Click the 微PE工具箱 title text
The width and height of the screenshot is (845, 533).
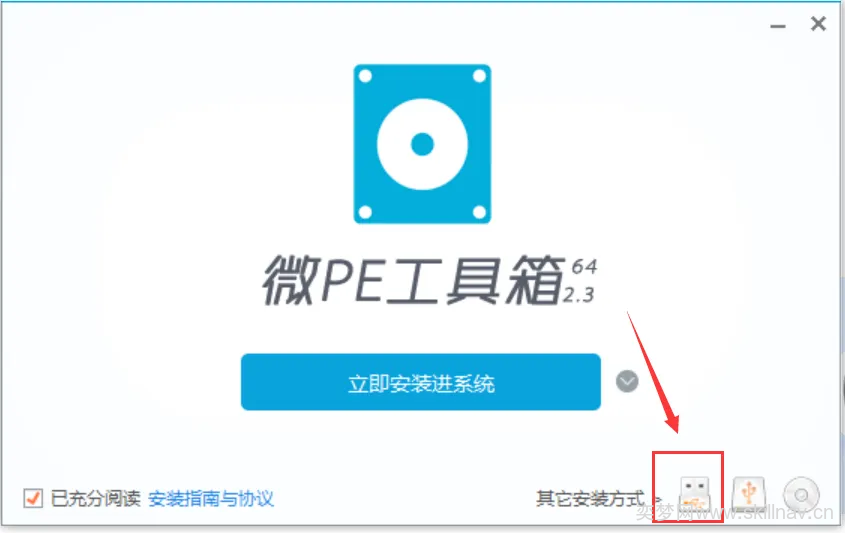tap(412, 280)
